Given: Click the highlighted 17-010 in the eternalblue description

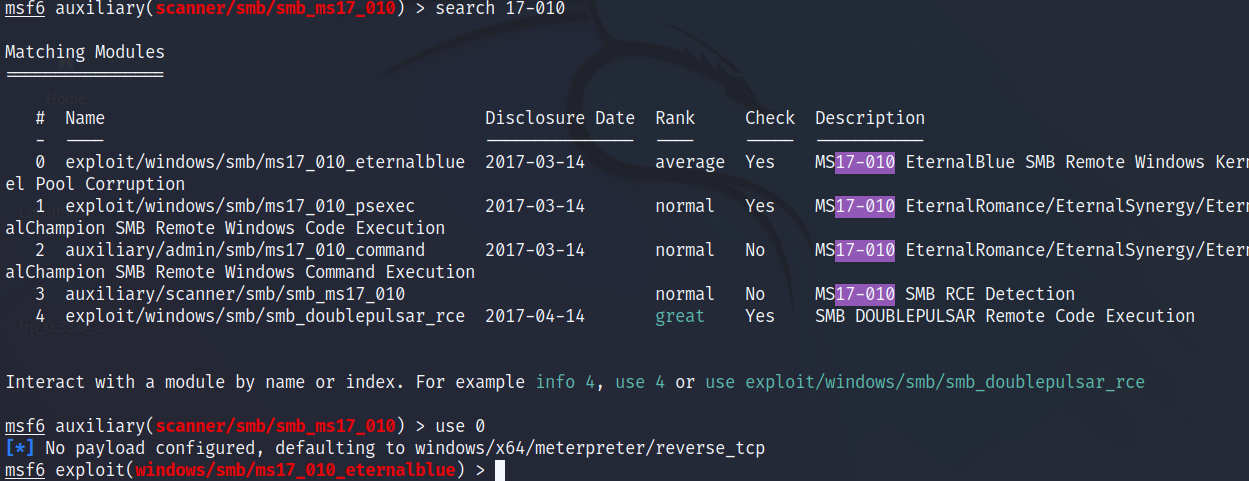Looking at the screenshot, I should tap(865, 162).
